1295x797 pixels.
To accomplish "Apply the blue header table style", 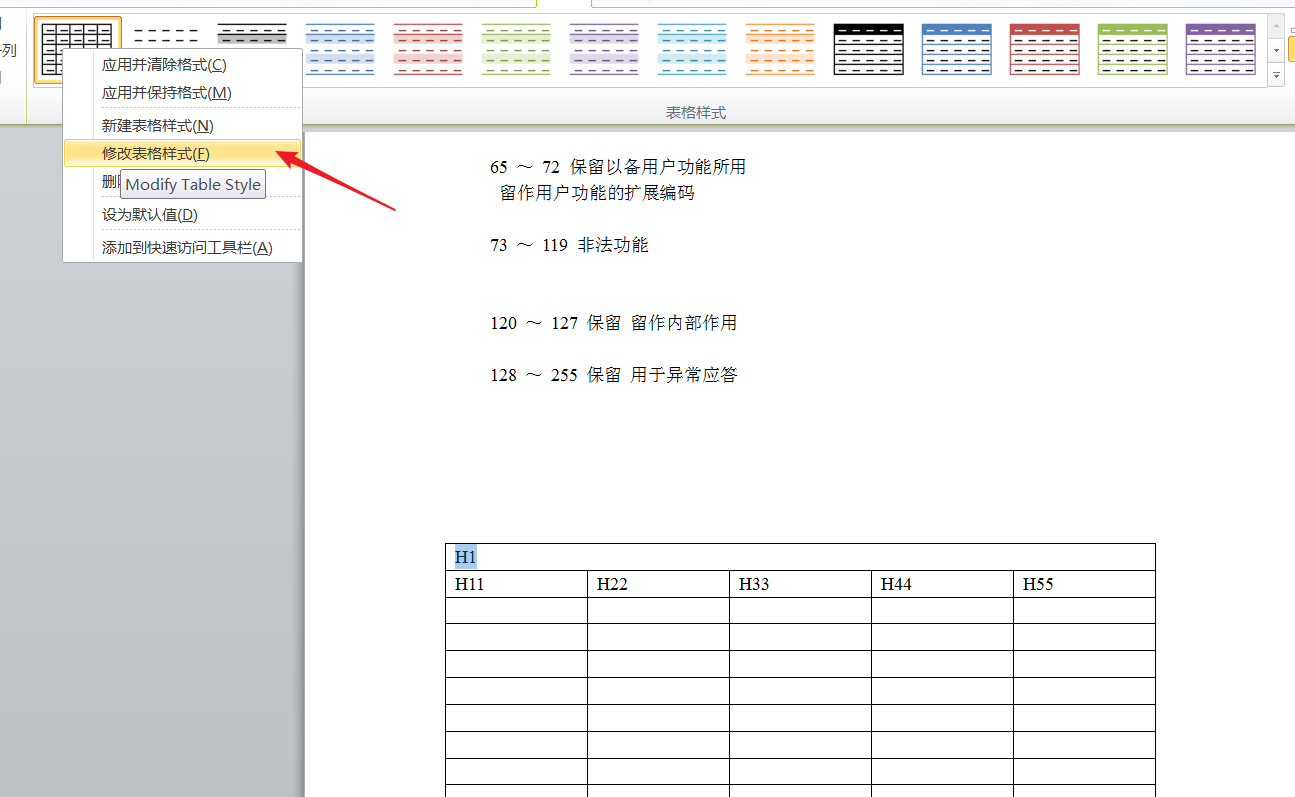I will click(956, 50).
